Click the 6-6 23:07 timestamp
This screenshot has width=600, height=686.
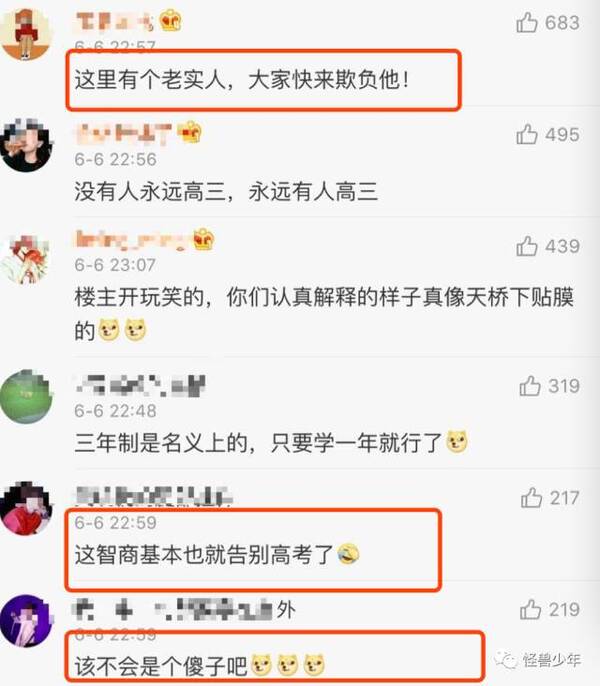pos(115,265)
